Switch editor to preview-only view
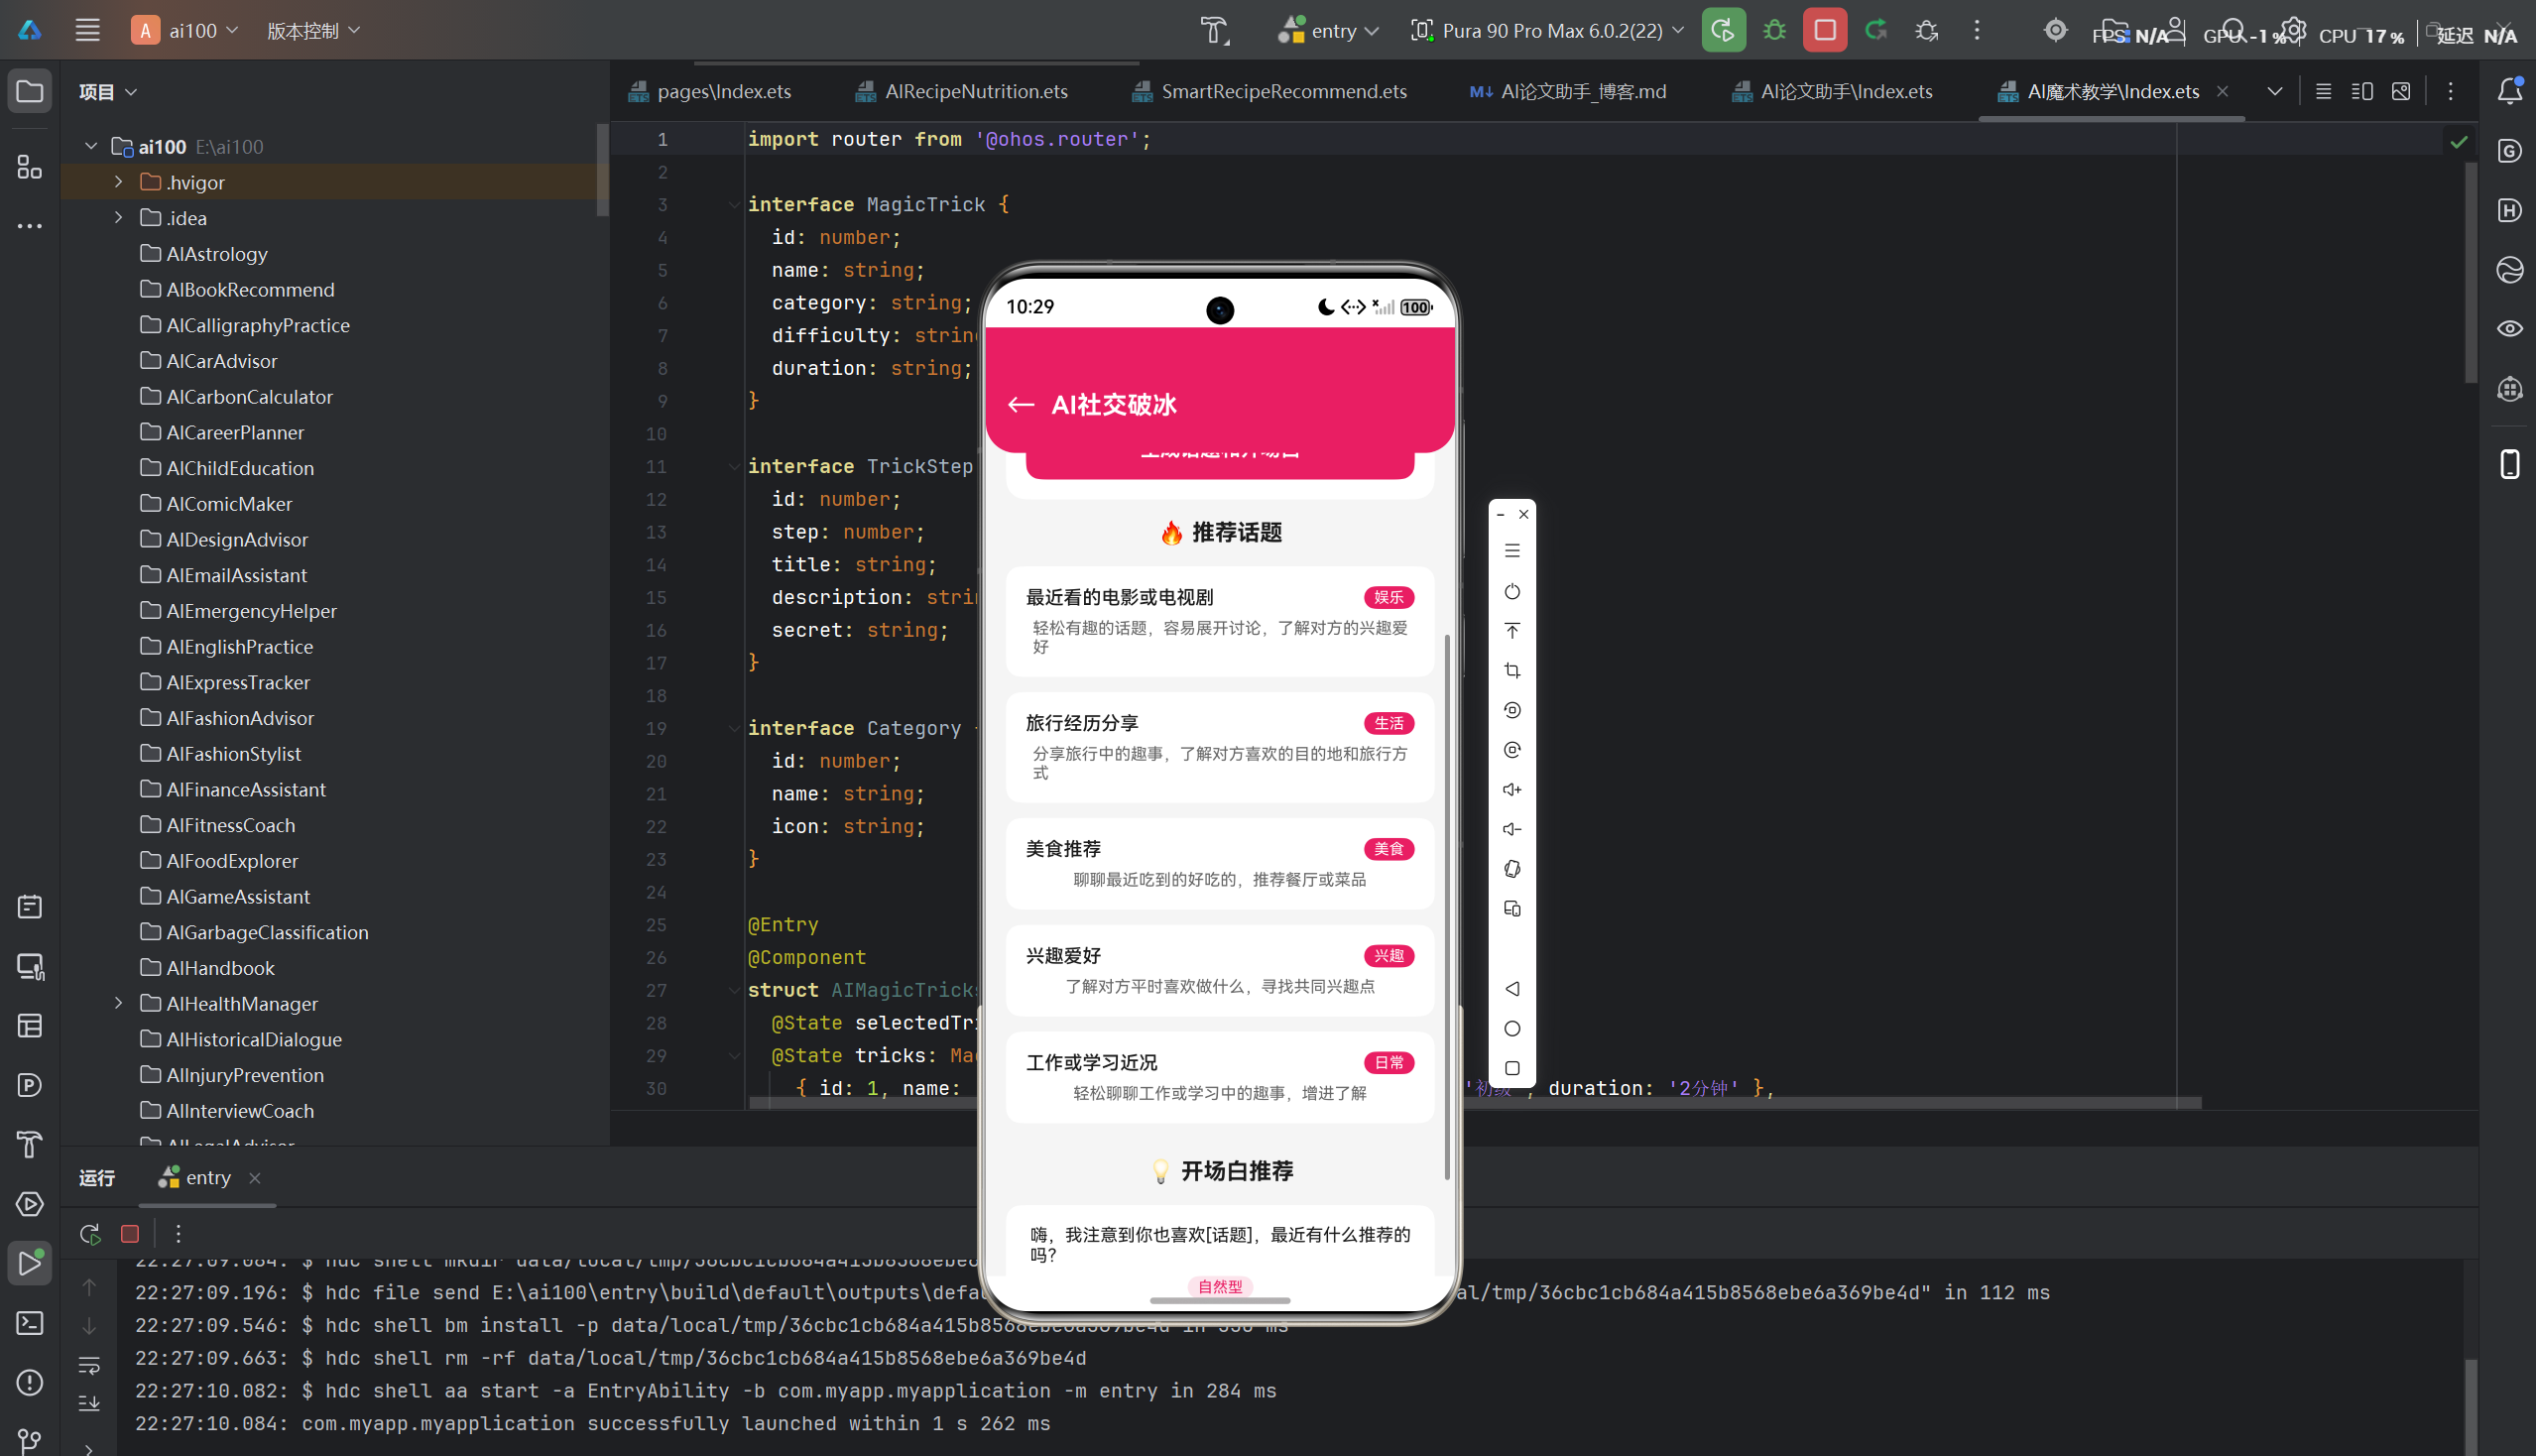This screenshot has width=2536, height=1456. (x=2401, y=91)
